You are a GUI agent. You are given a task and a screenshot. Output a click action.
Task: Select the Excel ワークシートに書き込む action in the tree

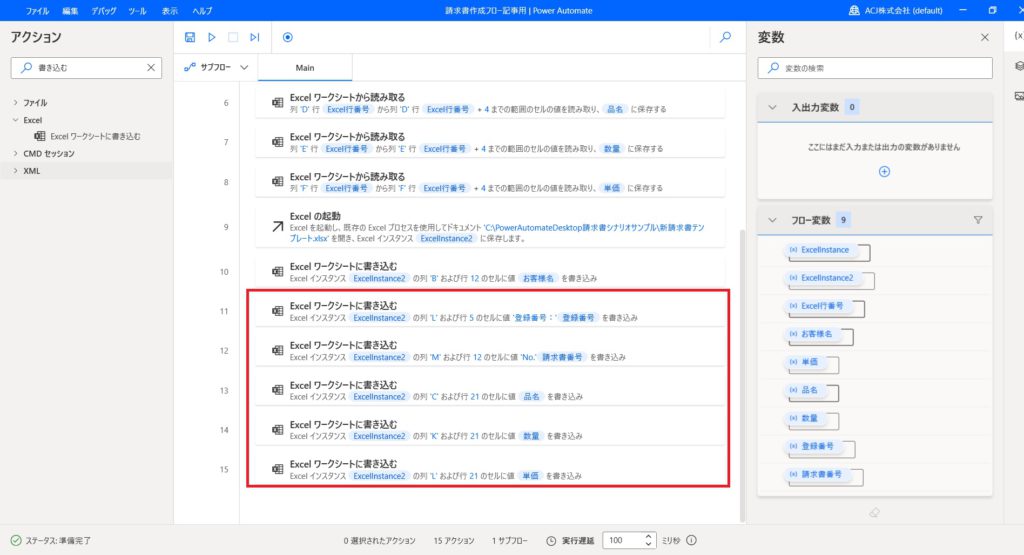pos(95,136)
